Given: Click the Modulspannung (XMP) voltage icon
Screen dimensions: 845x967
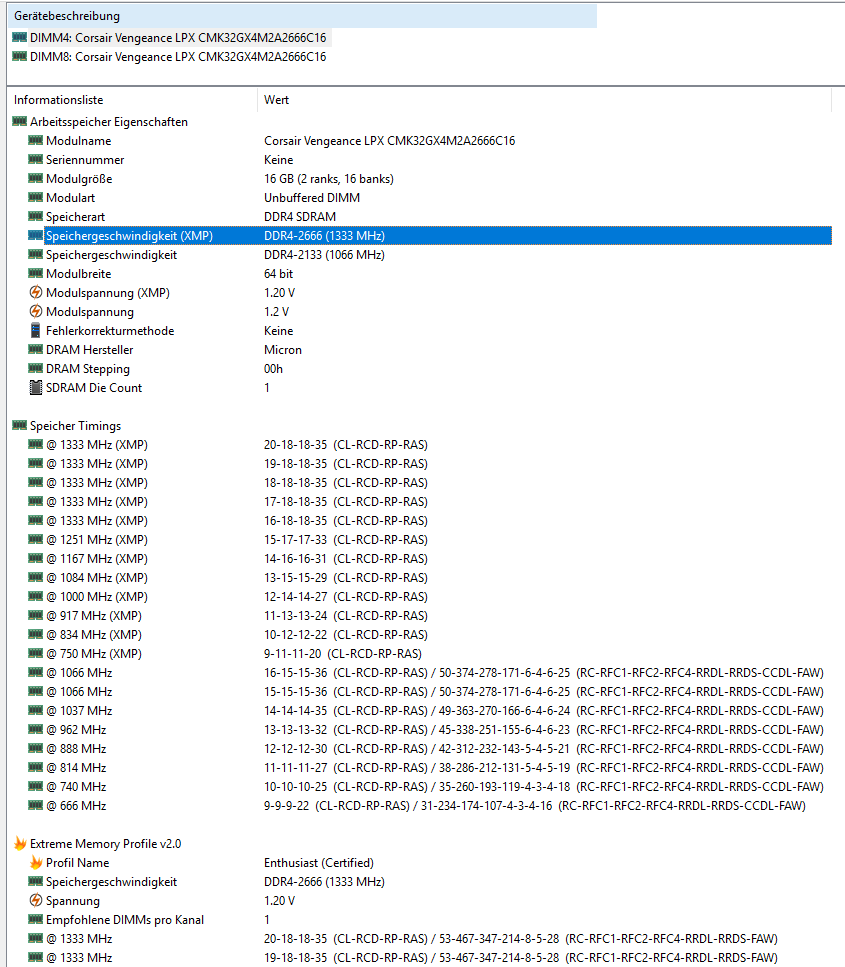Looking at the screenshot, I should click(36, 292).
